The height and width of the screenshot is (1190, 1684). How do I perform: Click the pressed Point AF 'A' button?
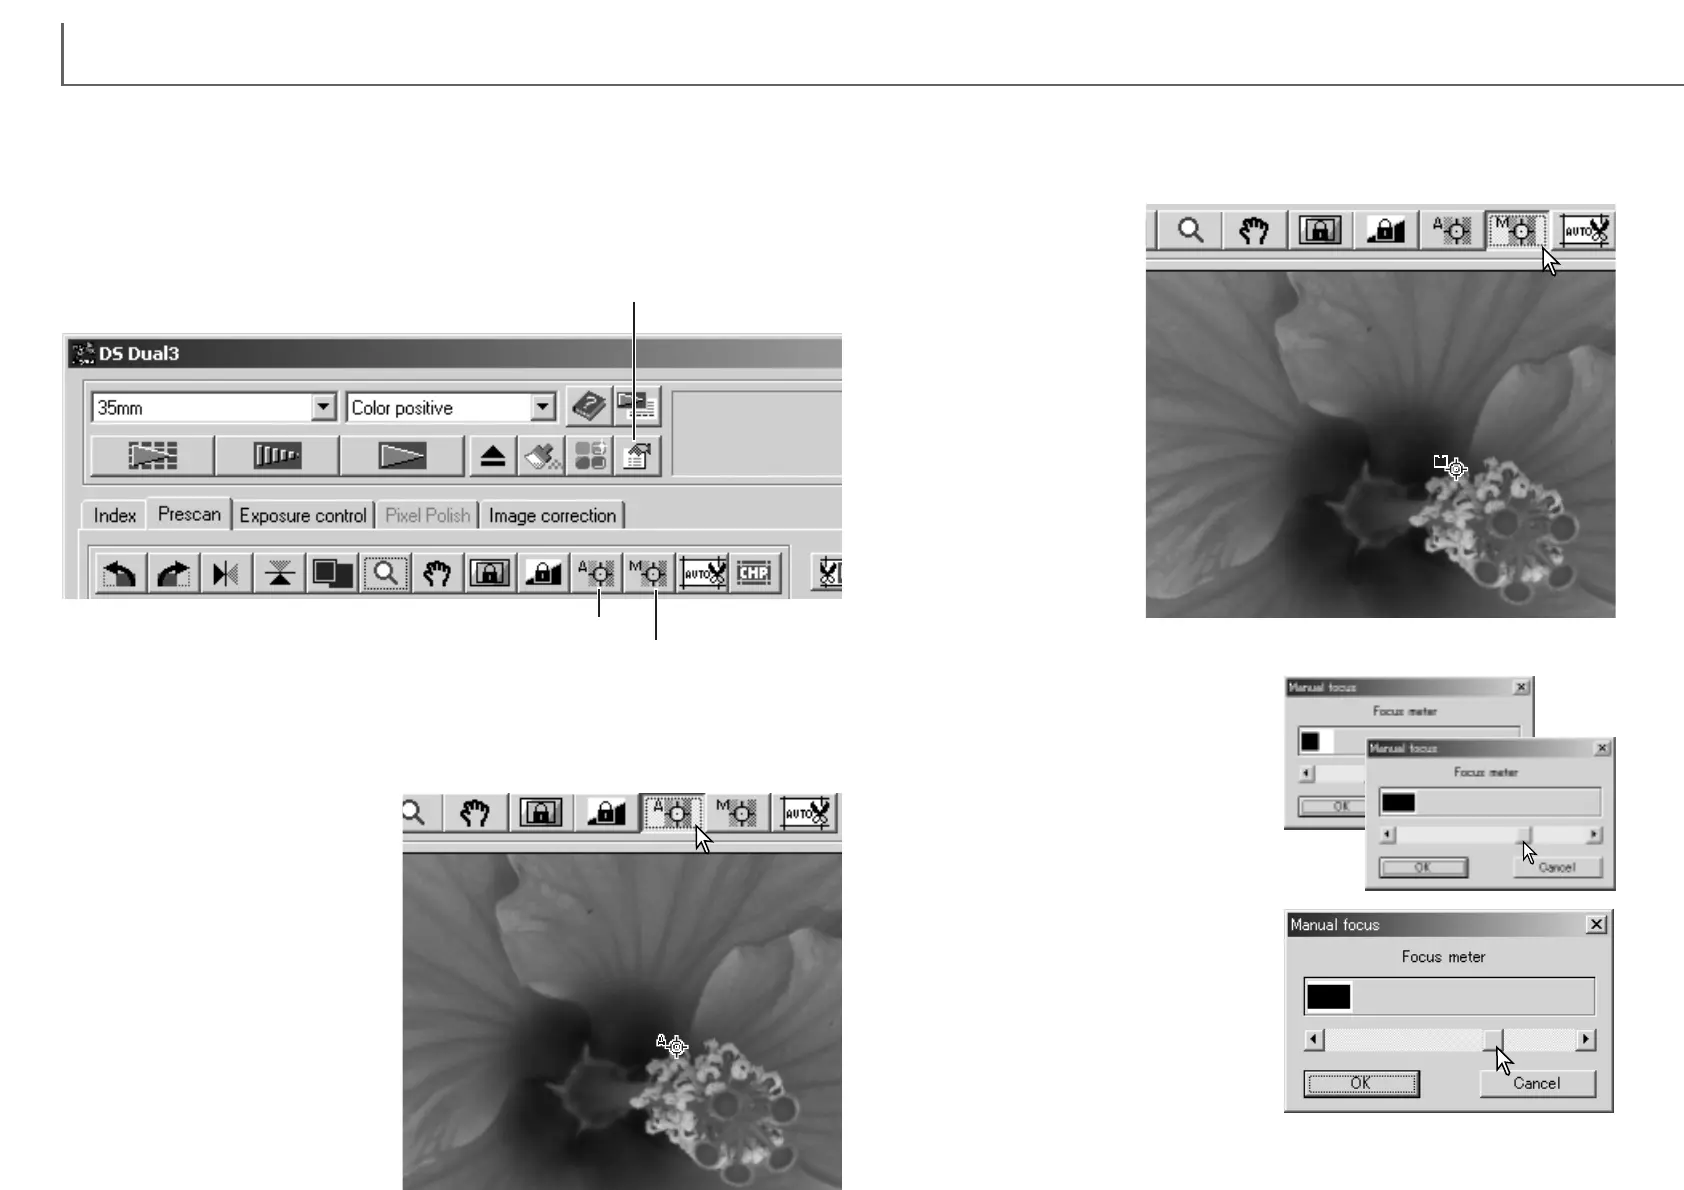[672, 812]
